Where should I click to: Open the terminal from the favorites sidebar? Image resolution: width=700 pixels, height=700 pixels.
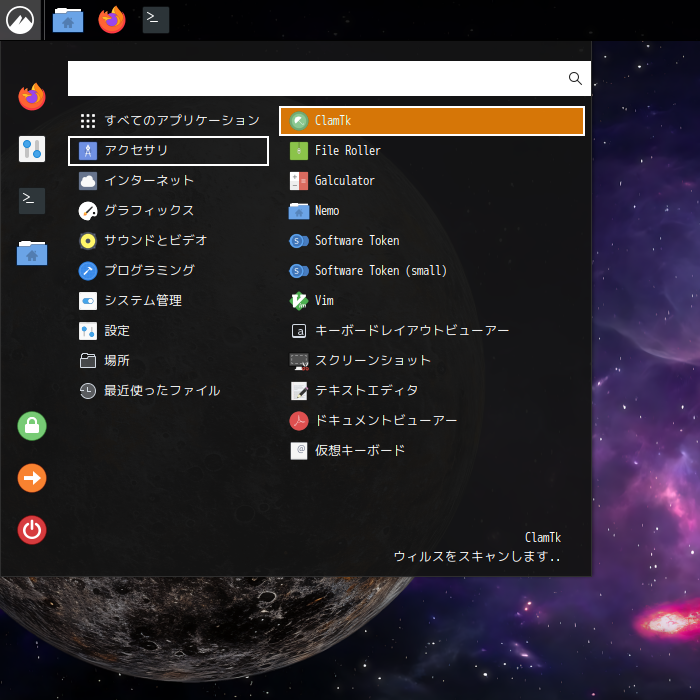[32, 201]
